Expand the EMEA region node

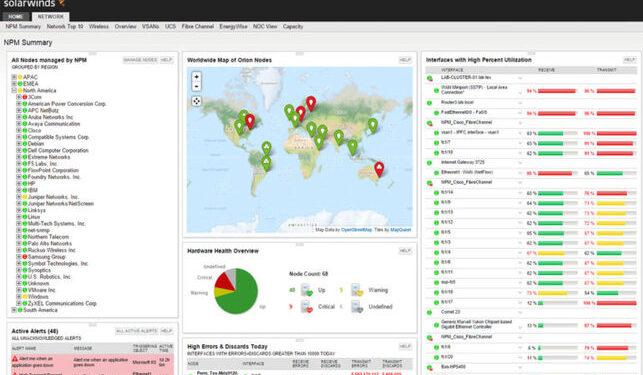pyautogui.click(x=14, y=84)
